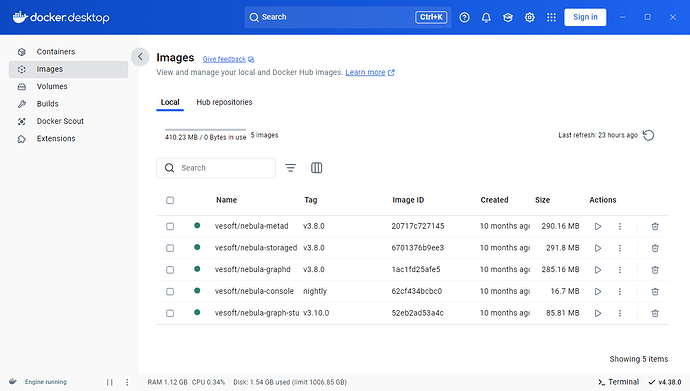Open the Give feedback link

(228, 59)
